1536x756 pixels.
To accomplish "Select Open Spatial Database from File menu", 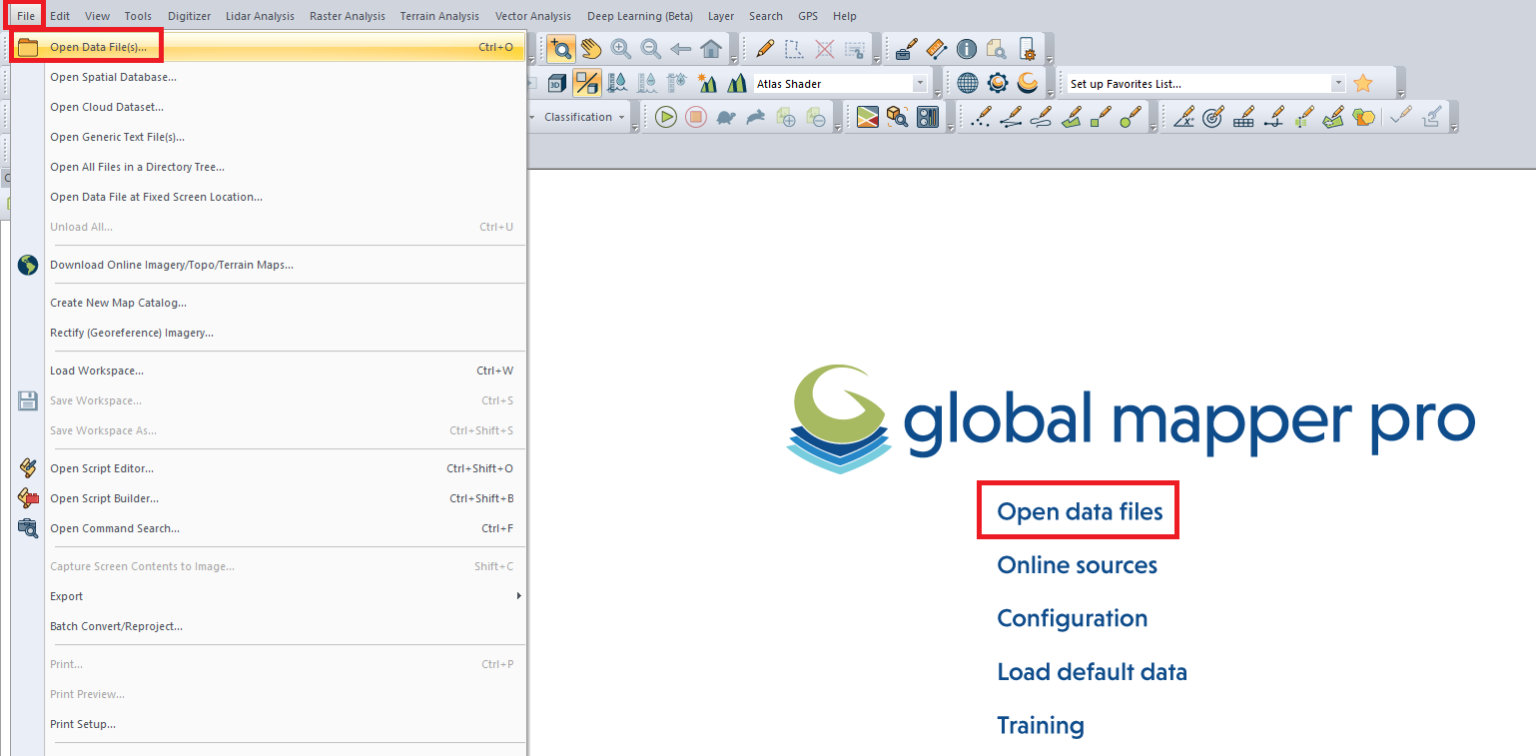I will (x=113, y=77).
